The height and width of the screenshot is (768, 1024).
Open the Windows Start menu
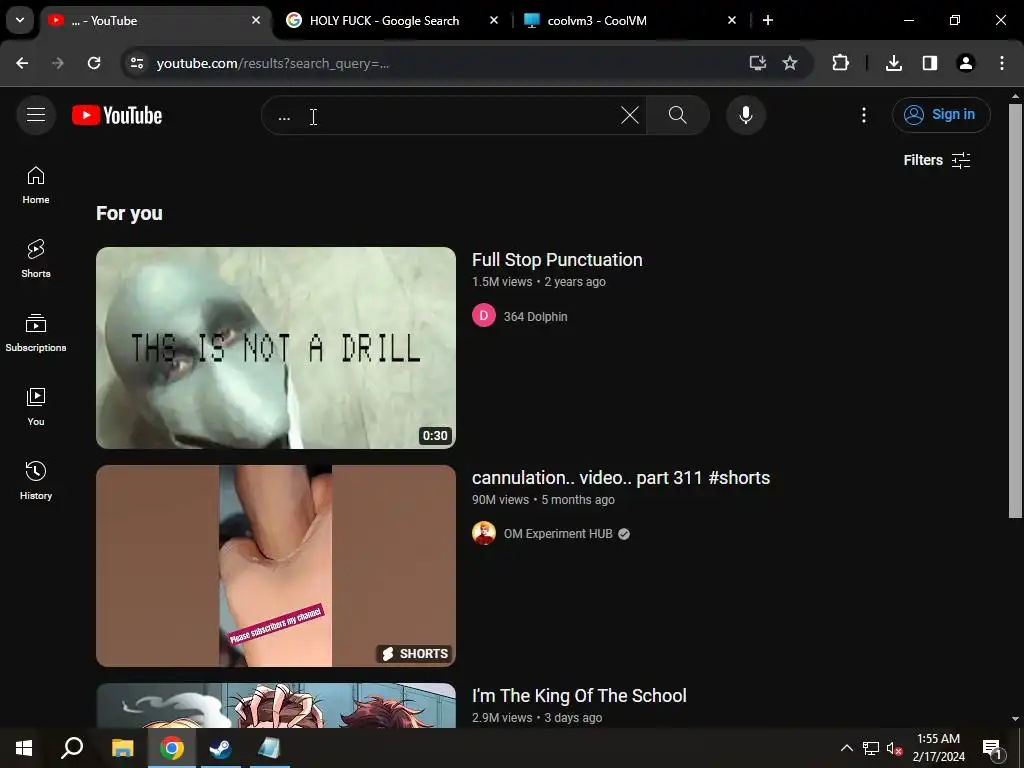24,748
